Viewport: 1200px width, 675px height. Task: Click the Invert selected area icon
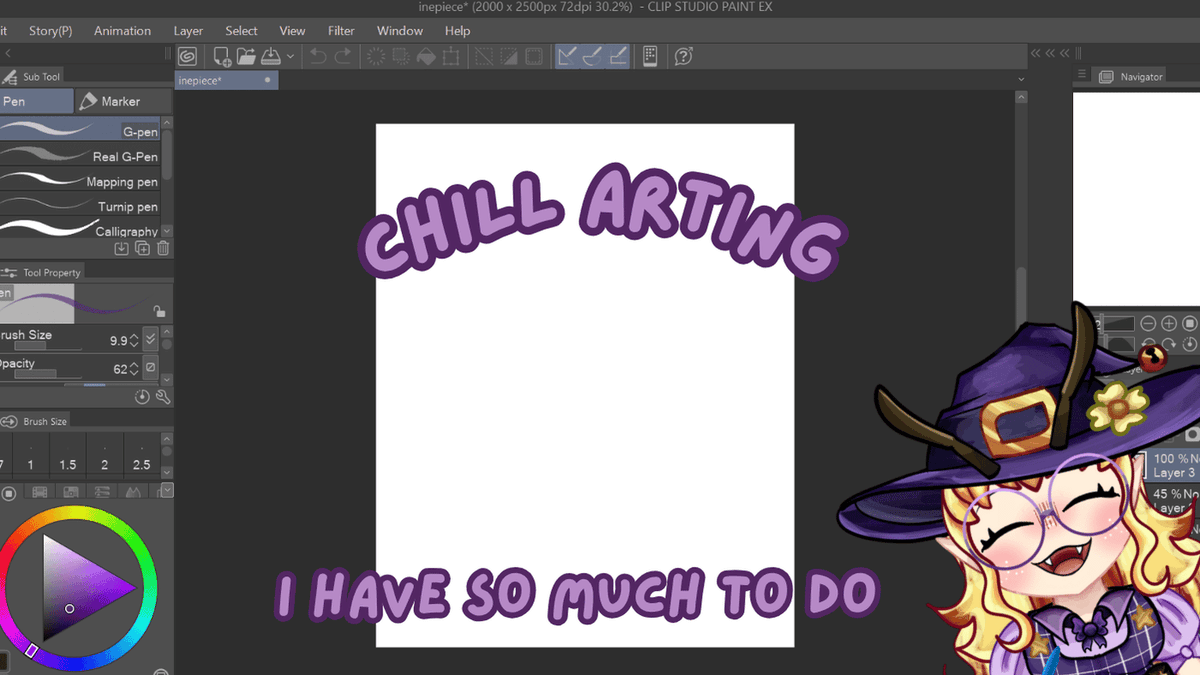(509, 57)
